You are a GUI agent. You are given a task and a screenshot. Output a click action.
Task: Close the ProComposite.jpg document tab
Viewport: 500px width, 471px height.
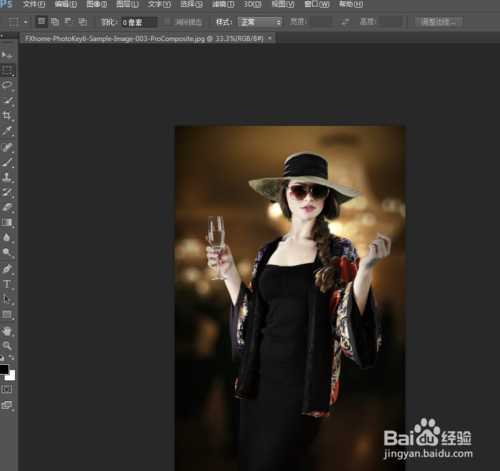coord(270,39)
